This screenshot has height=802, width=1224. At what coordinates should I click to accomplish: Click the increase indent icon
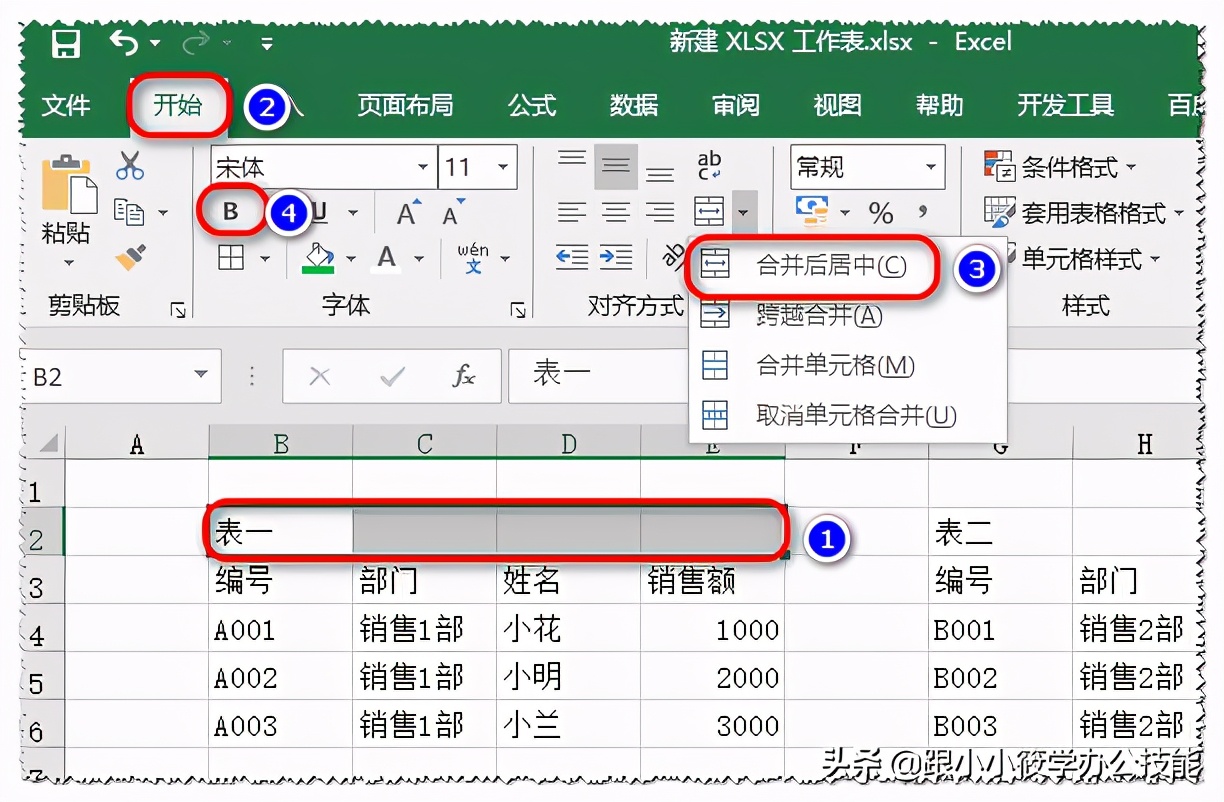tap(616, 258)
